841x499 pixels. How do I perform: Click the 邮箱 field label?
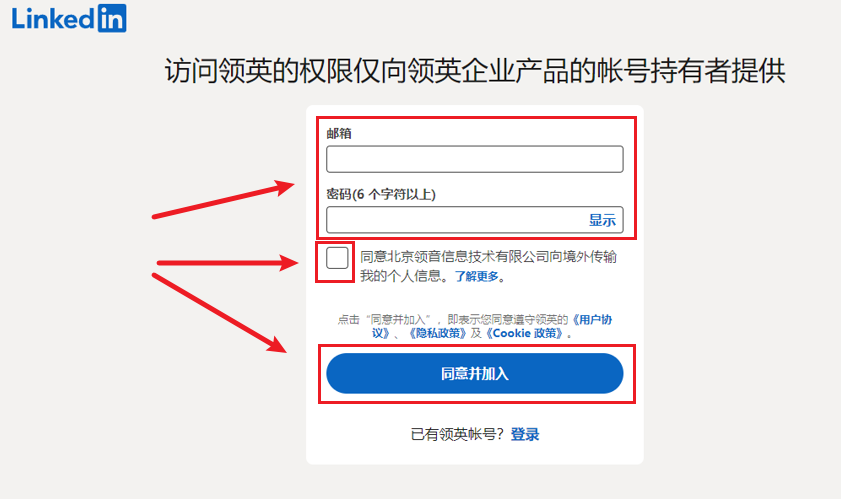pos(339,134)
